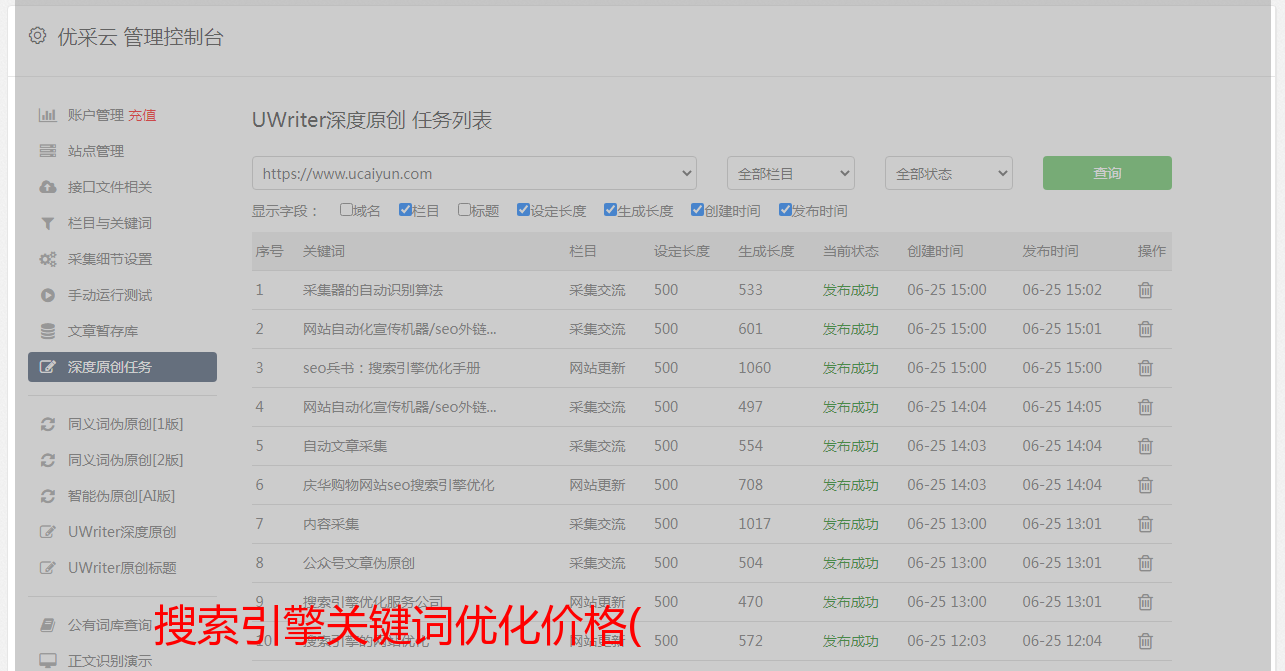Viewport: 1285px width, 671px height.
Task: Delete row 1 using its trash icon
Action: tap(1145, 290)
